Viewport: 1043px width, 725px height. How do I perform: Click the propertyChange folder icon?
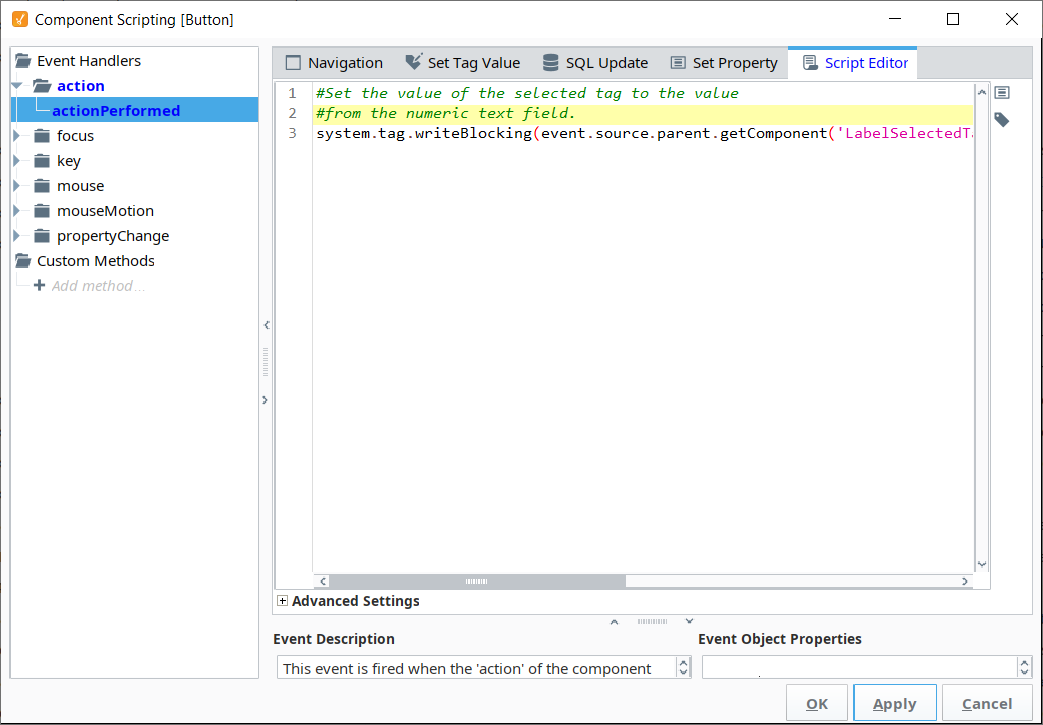42,236
